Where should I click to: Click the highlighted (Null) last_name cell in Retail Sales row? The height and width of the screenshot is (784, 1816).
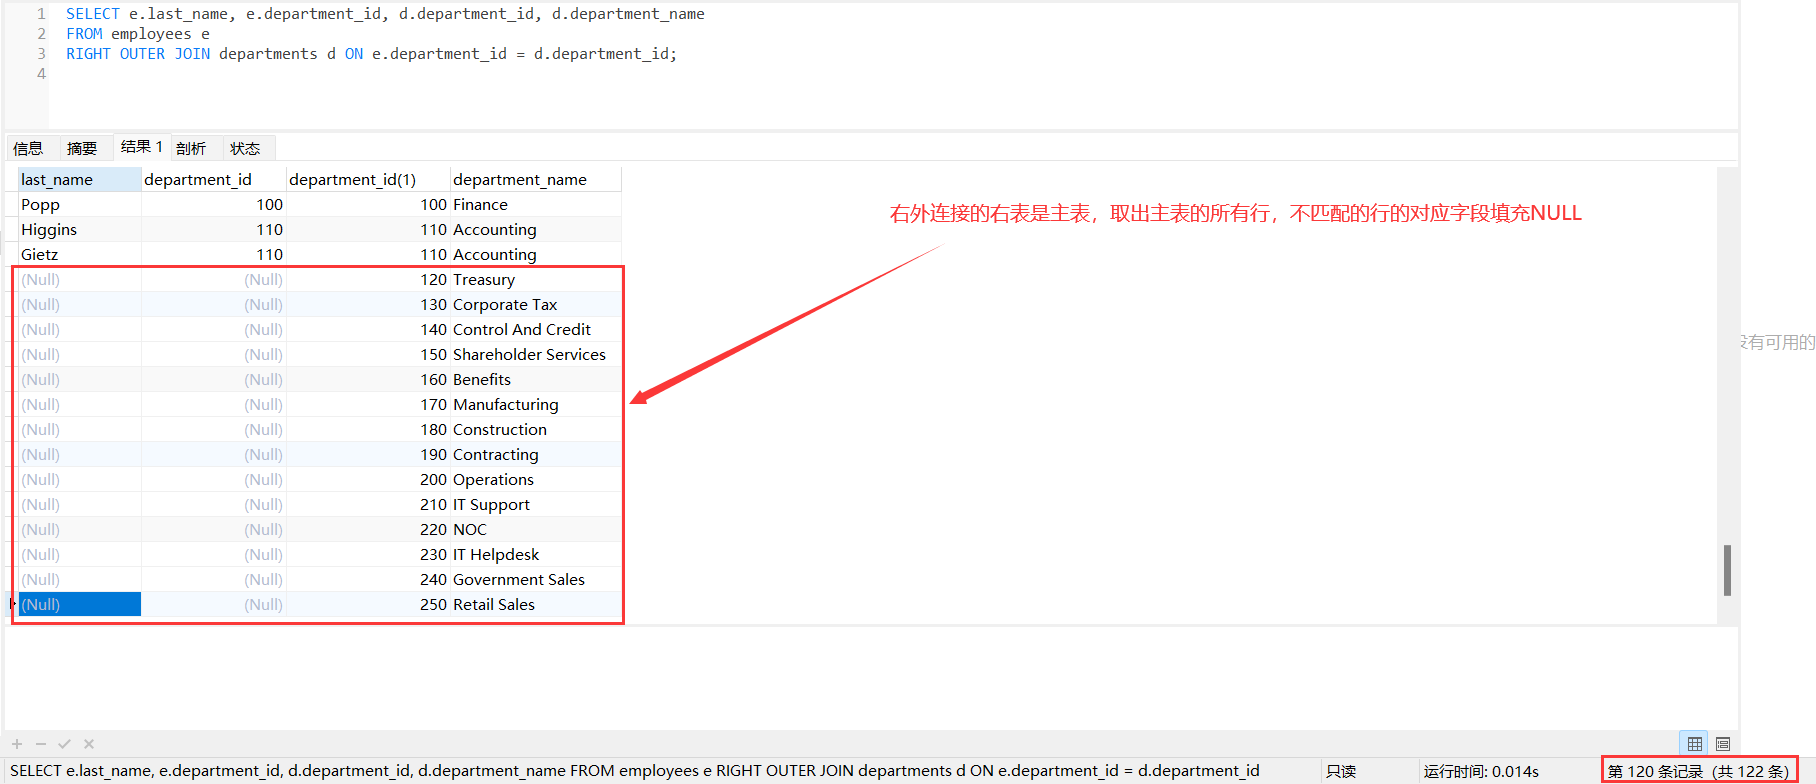(80, 604)
